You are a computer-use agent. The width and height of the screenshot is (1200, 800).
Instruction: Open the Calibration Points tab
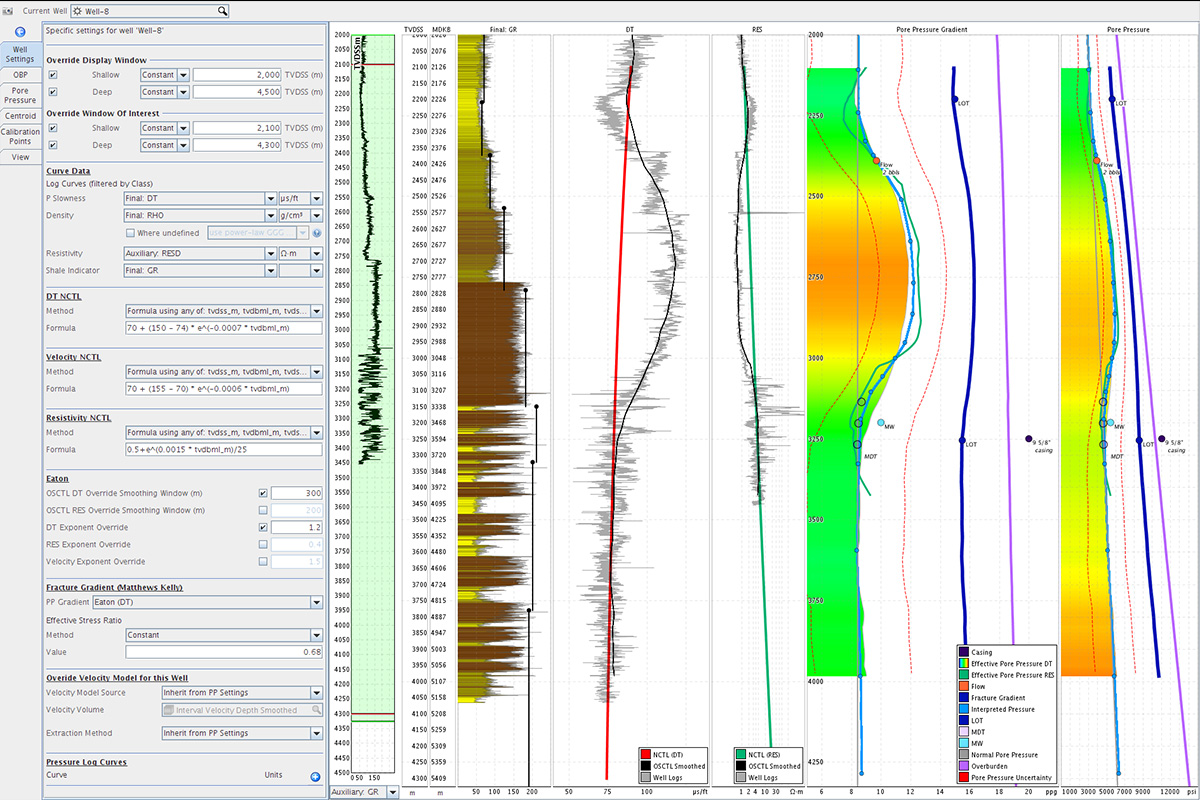pyautogui.click(x=20, y=137)
